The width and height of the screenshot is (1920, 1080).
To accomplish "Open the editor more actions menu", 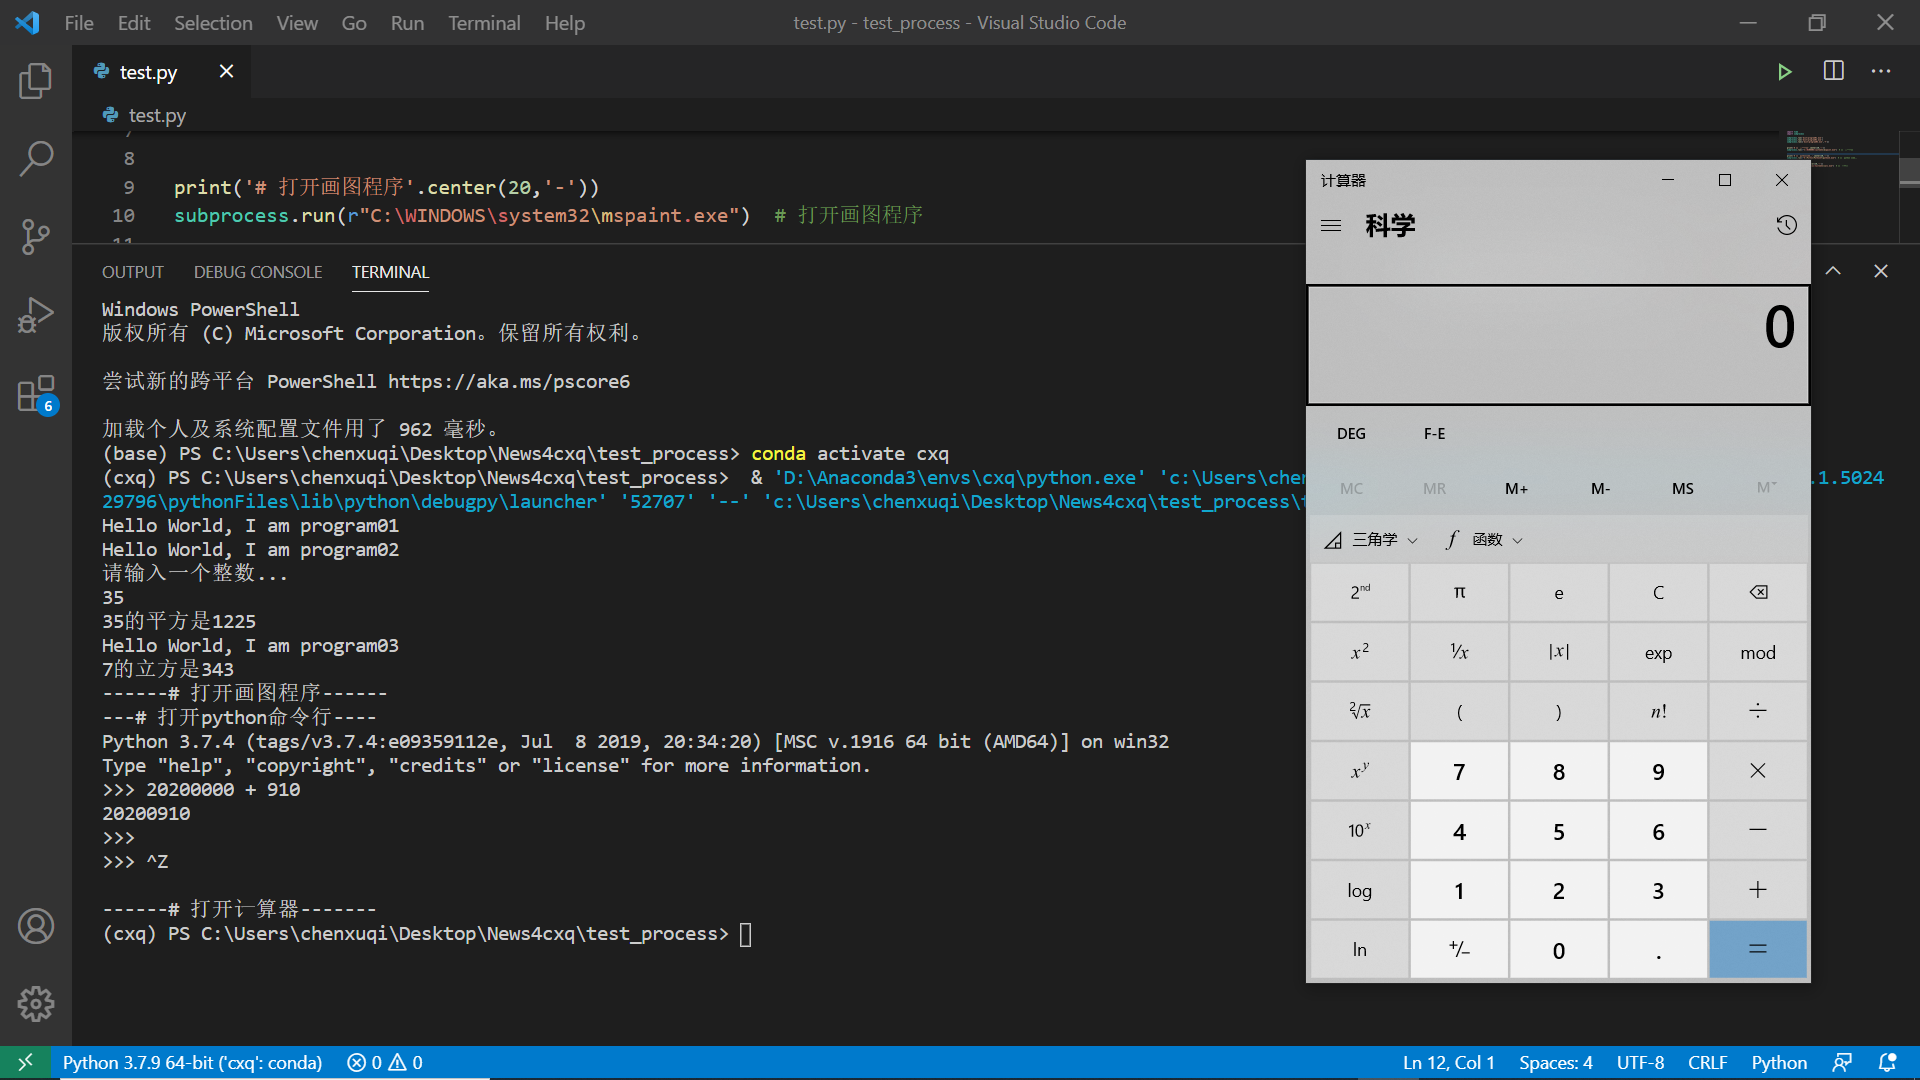I will (1881, 71).
